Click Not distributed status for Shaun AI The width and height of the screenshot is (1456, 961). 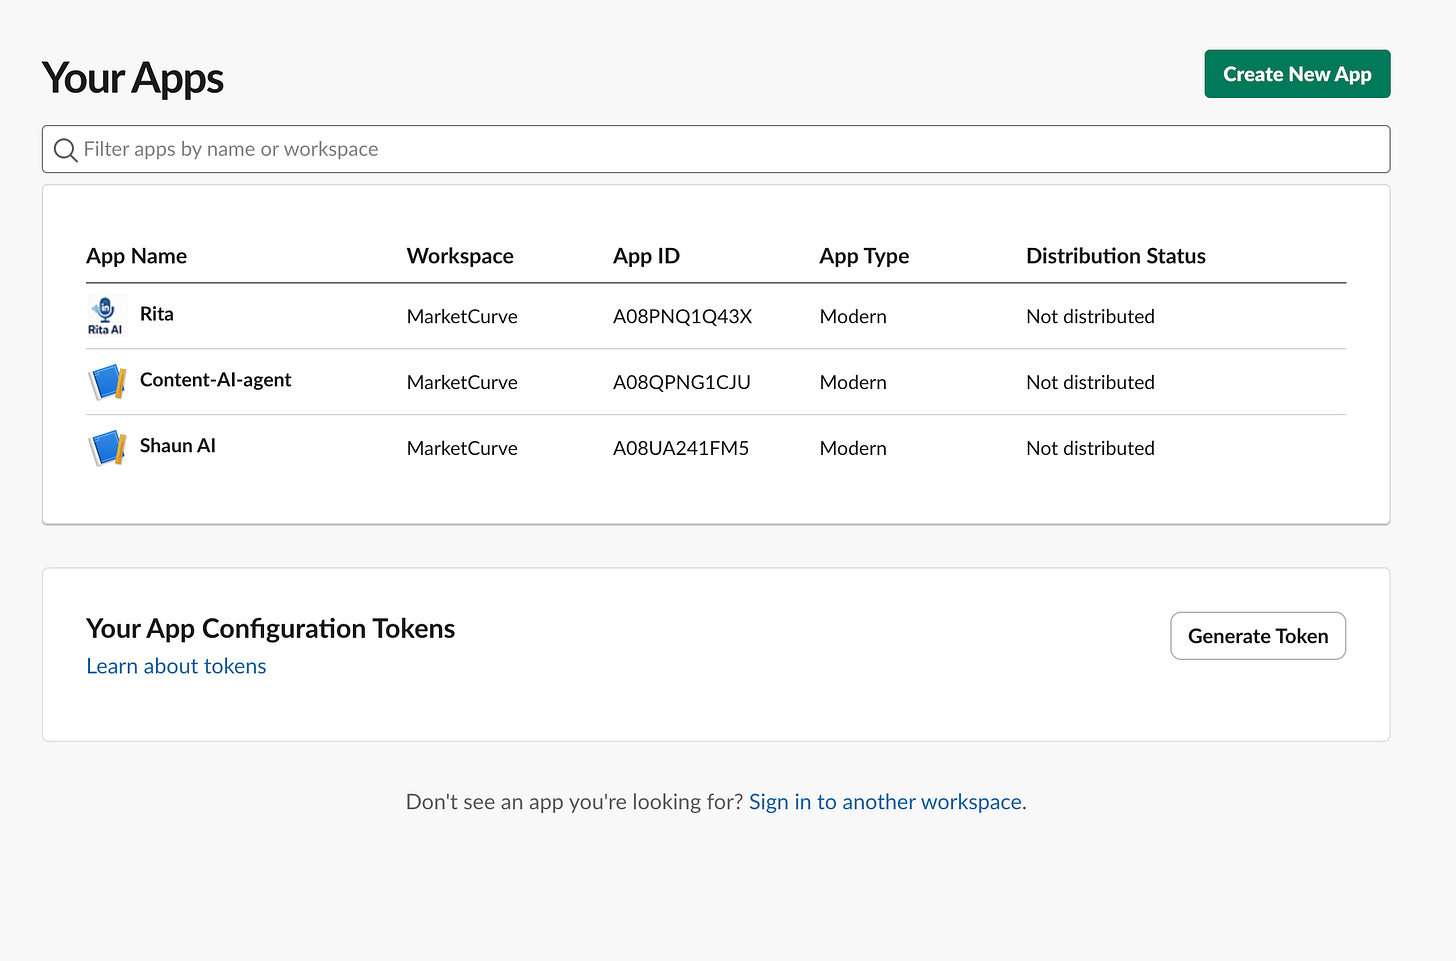[1090, 448]
